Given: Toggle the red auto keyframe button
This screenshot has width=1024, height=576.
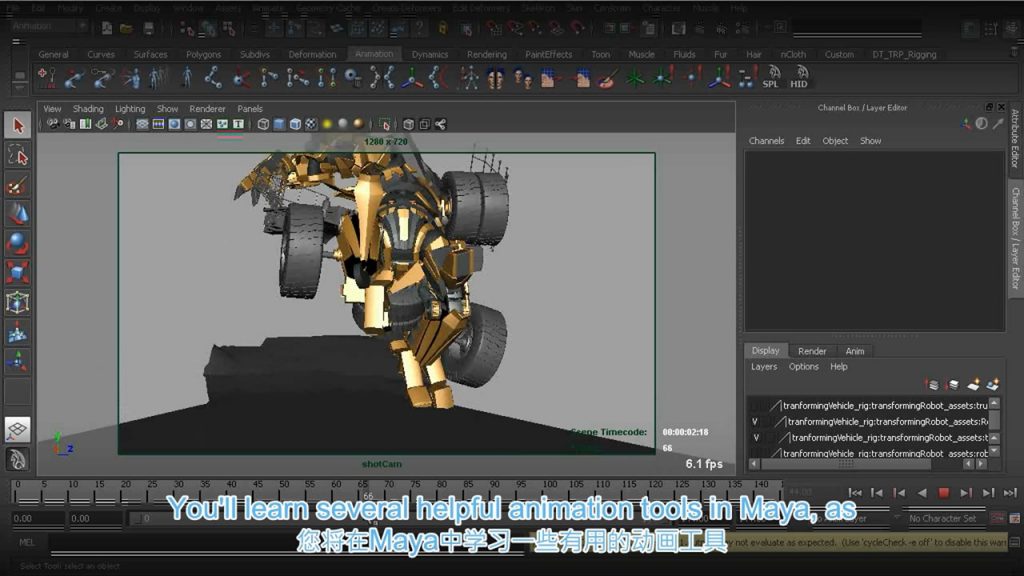Looking at the screenshot, I should tap(997, 518).
